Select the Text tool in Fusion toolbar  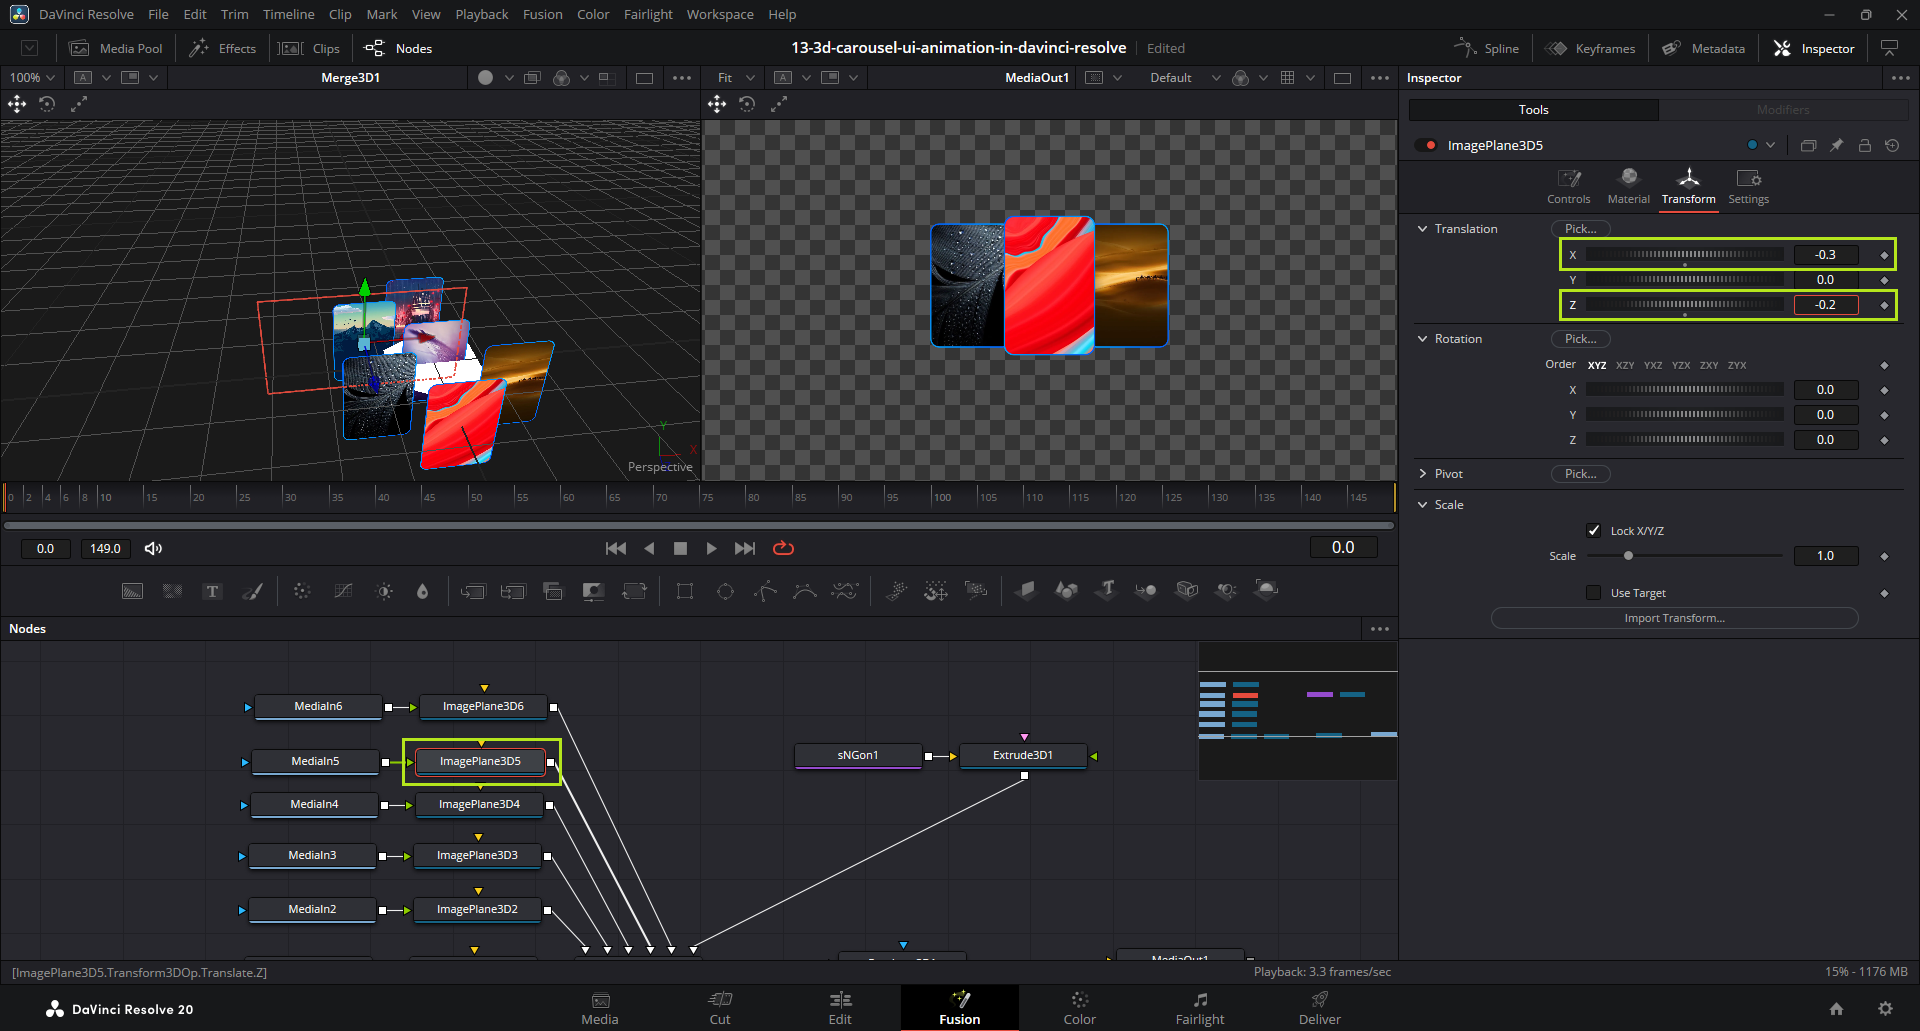pos(212,591)
